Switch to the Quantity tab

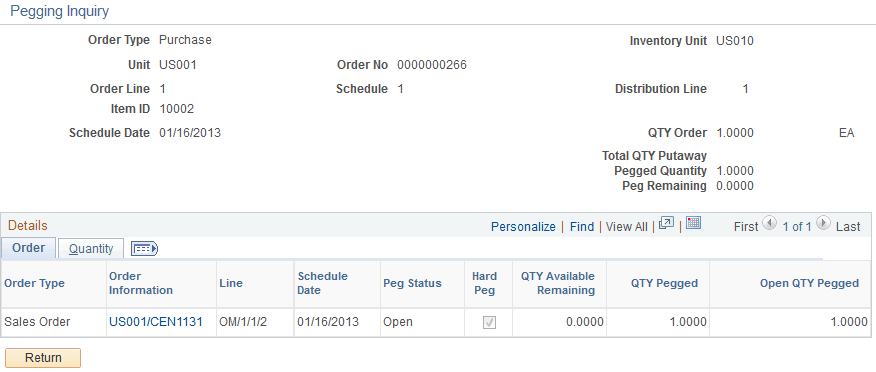tap(91, 249)
